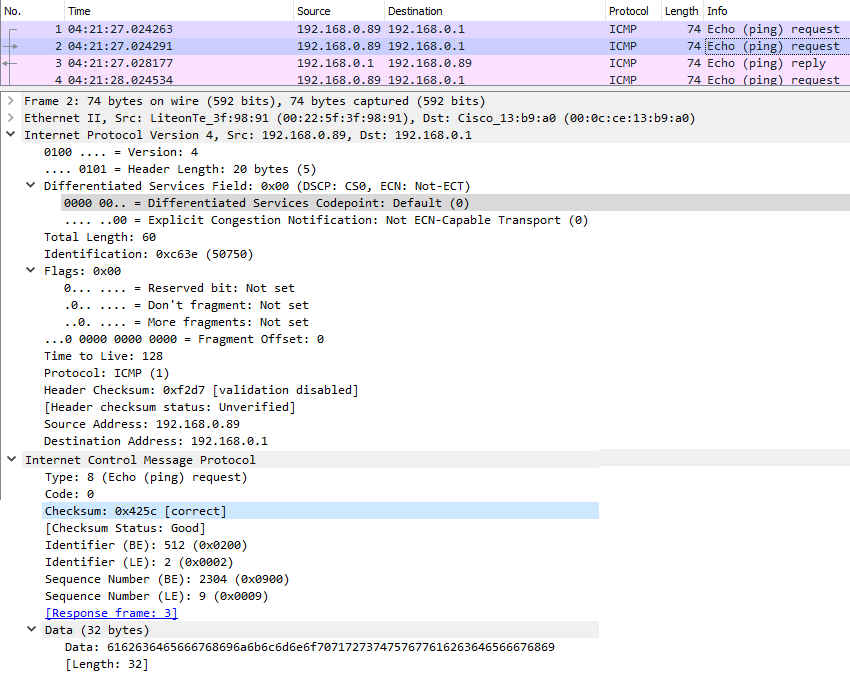This screenshot has width=850, height=696.
Task: Select the Time to Live: 128 field
Action: click(x=103, y=356)
